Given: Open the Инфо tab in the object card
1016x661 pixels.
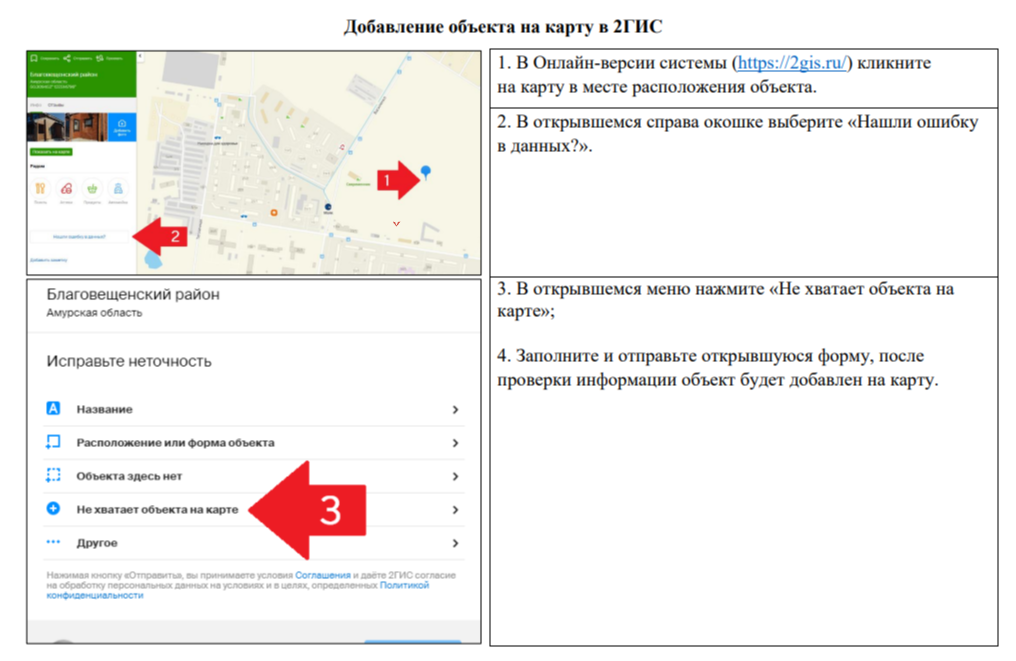Looking at the screenshot, I should click(36, 104).
